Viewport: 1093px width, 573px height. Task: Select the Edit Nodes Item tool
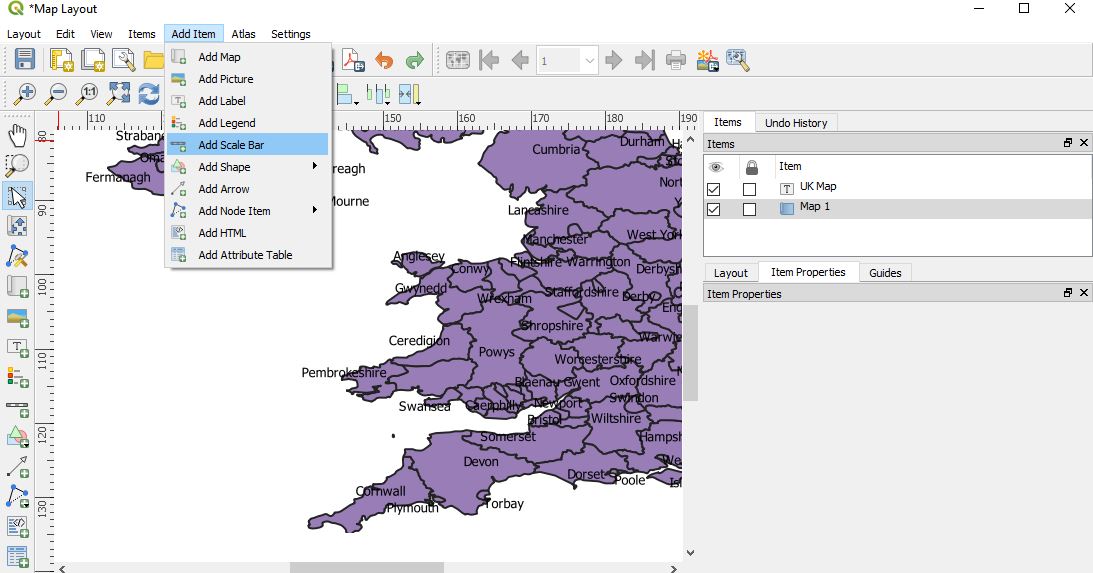point(17,256)
